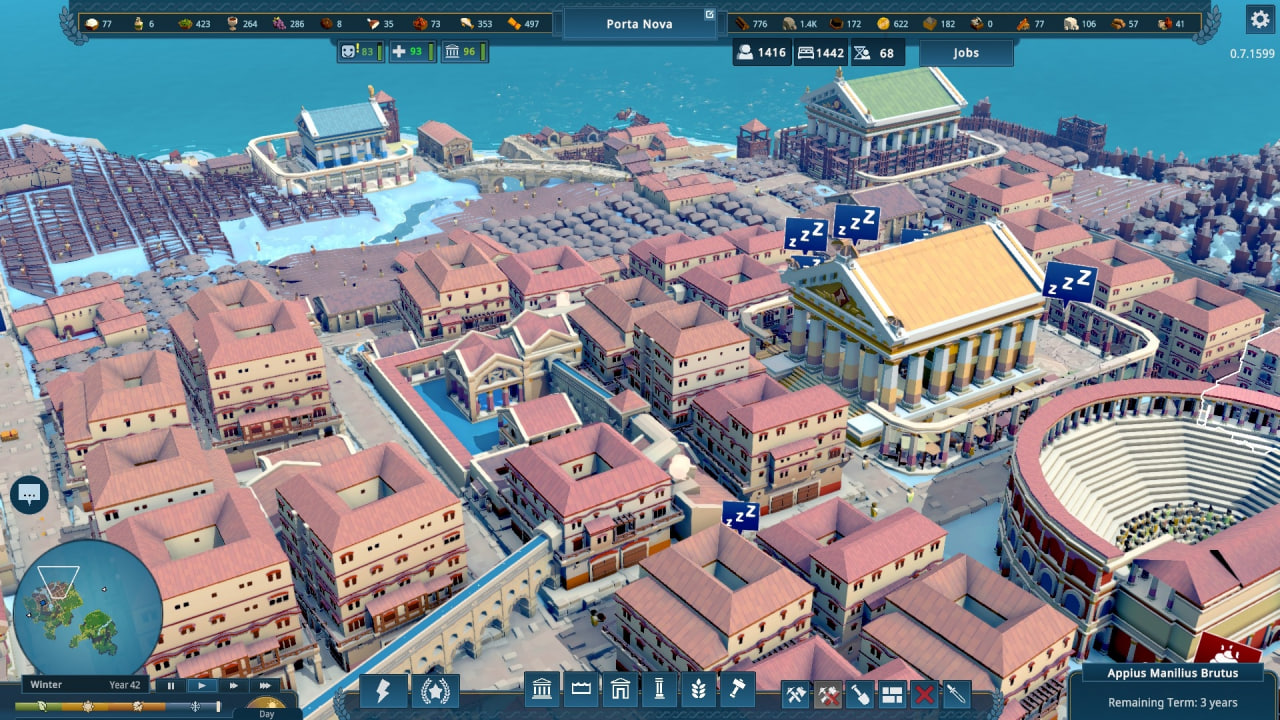Screen dimensions: 1280x720
Task: Set game speed to fastest
Action: point(265,685)
